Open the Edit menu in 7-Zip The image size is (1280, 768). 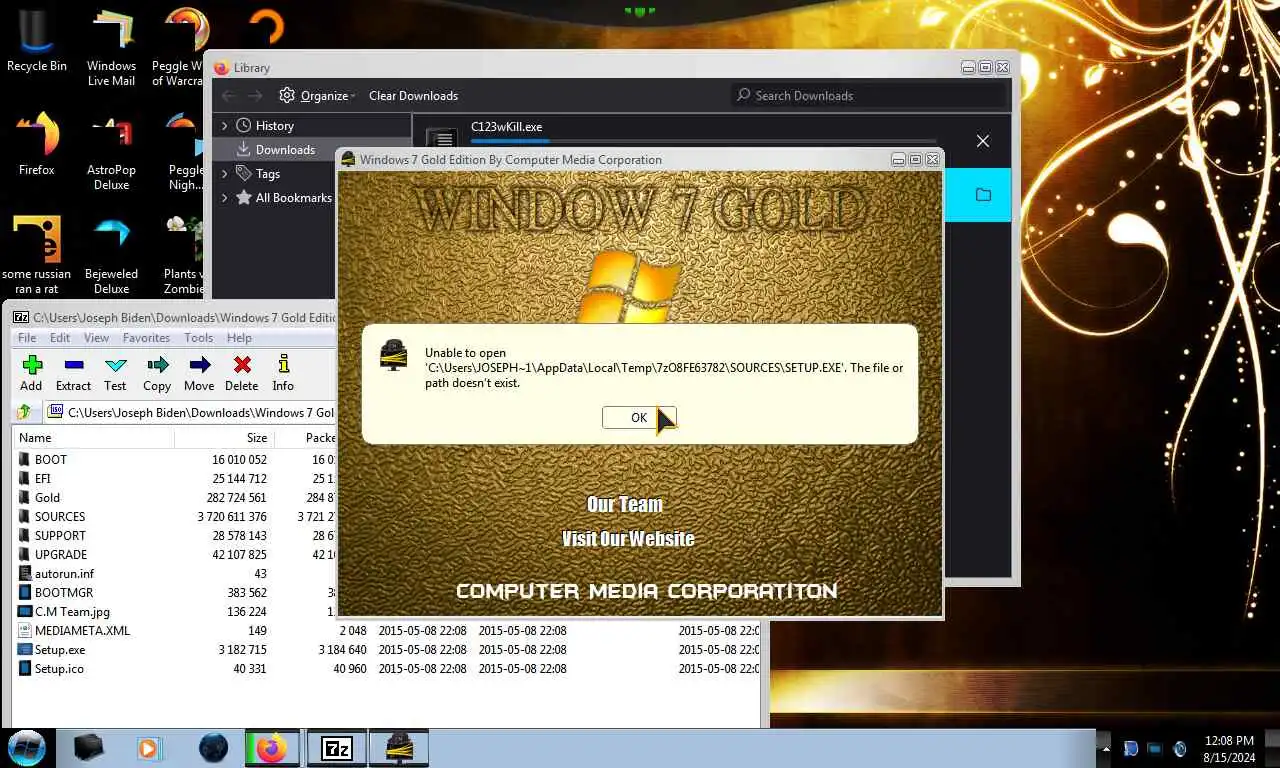click(60, 338)
